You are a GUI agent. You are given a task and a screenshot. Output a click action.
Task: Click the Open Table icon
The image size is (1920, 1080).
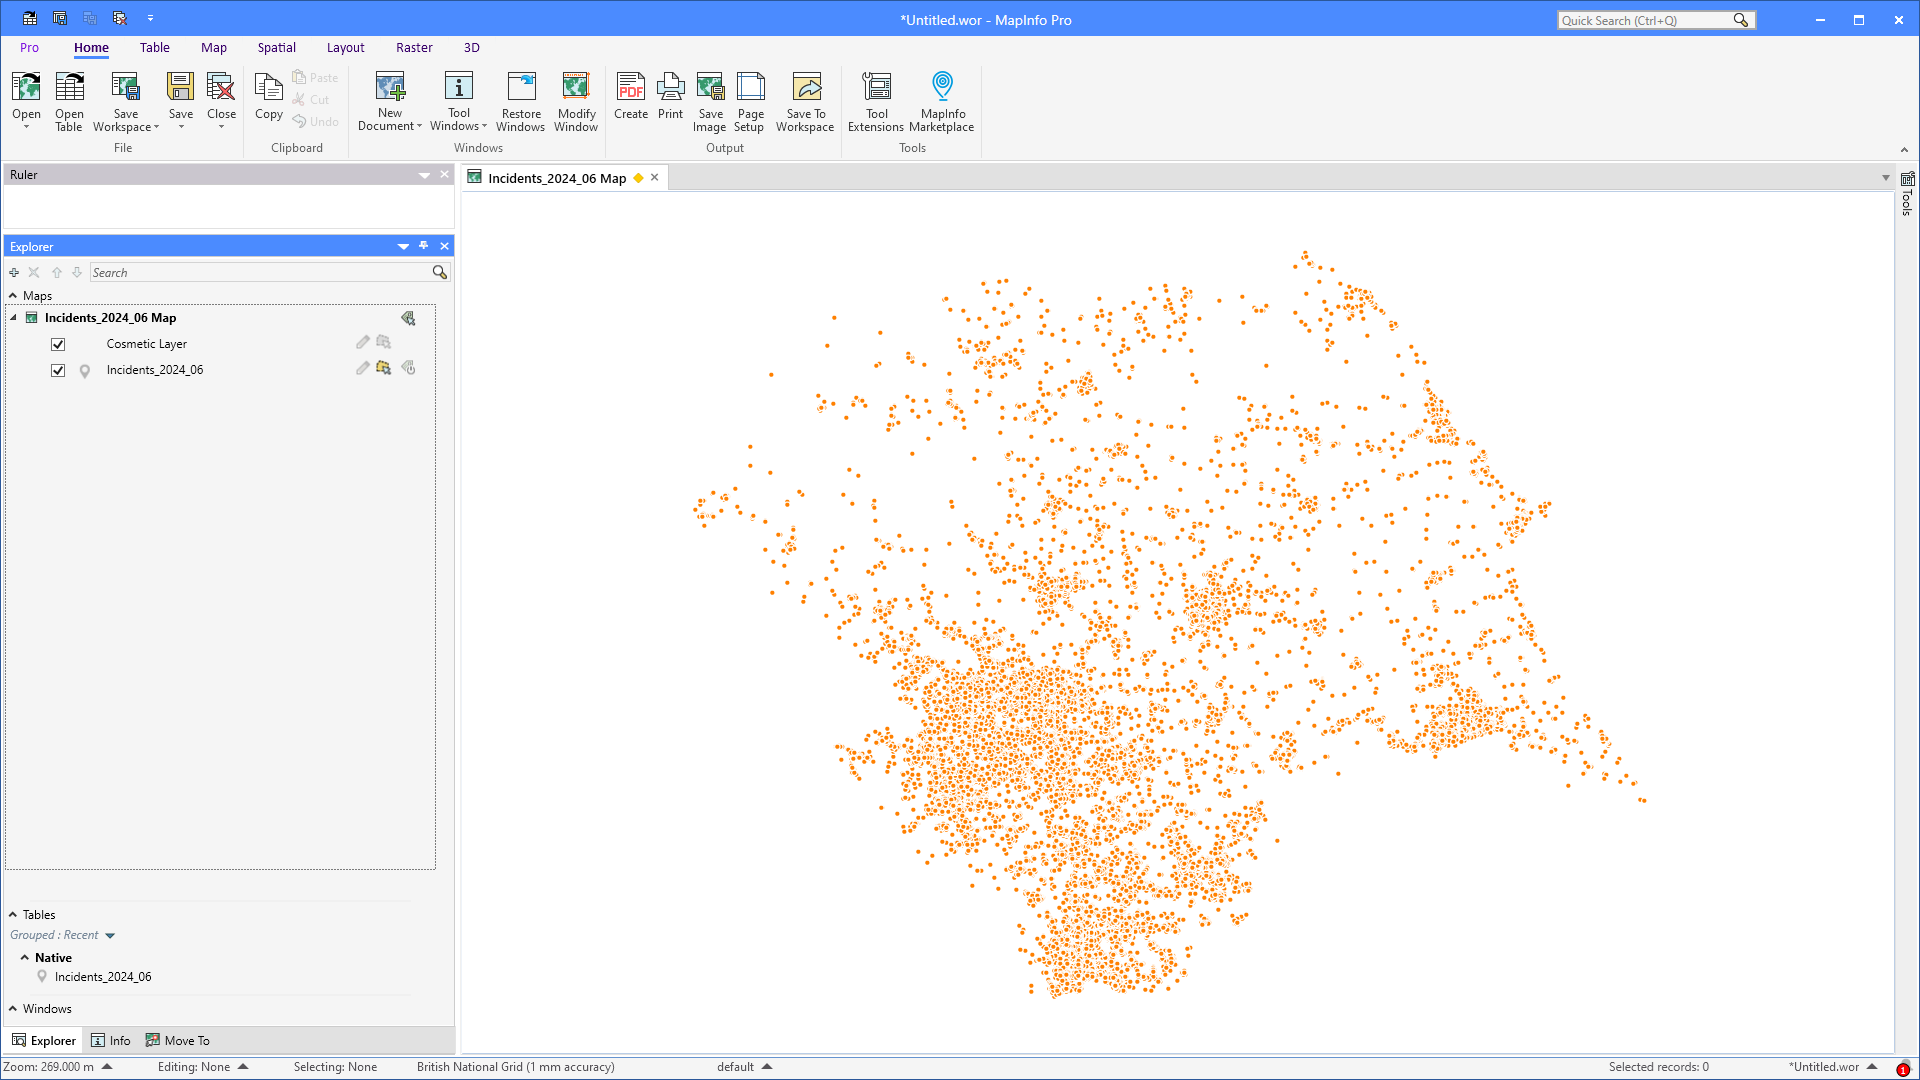pyautogui.click(x=69, y=100)
